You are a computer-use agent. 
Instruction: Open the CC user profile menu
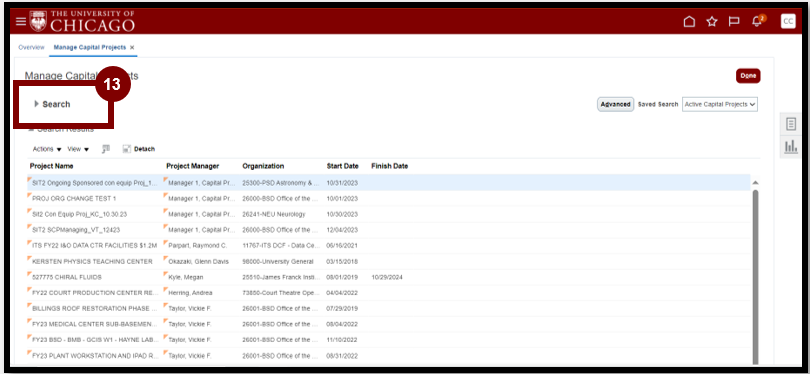tap(788, 21)
